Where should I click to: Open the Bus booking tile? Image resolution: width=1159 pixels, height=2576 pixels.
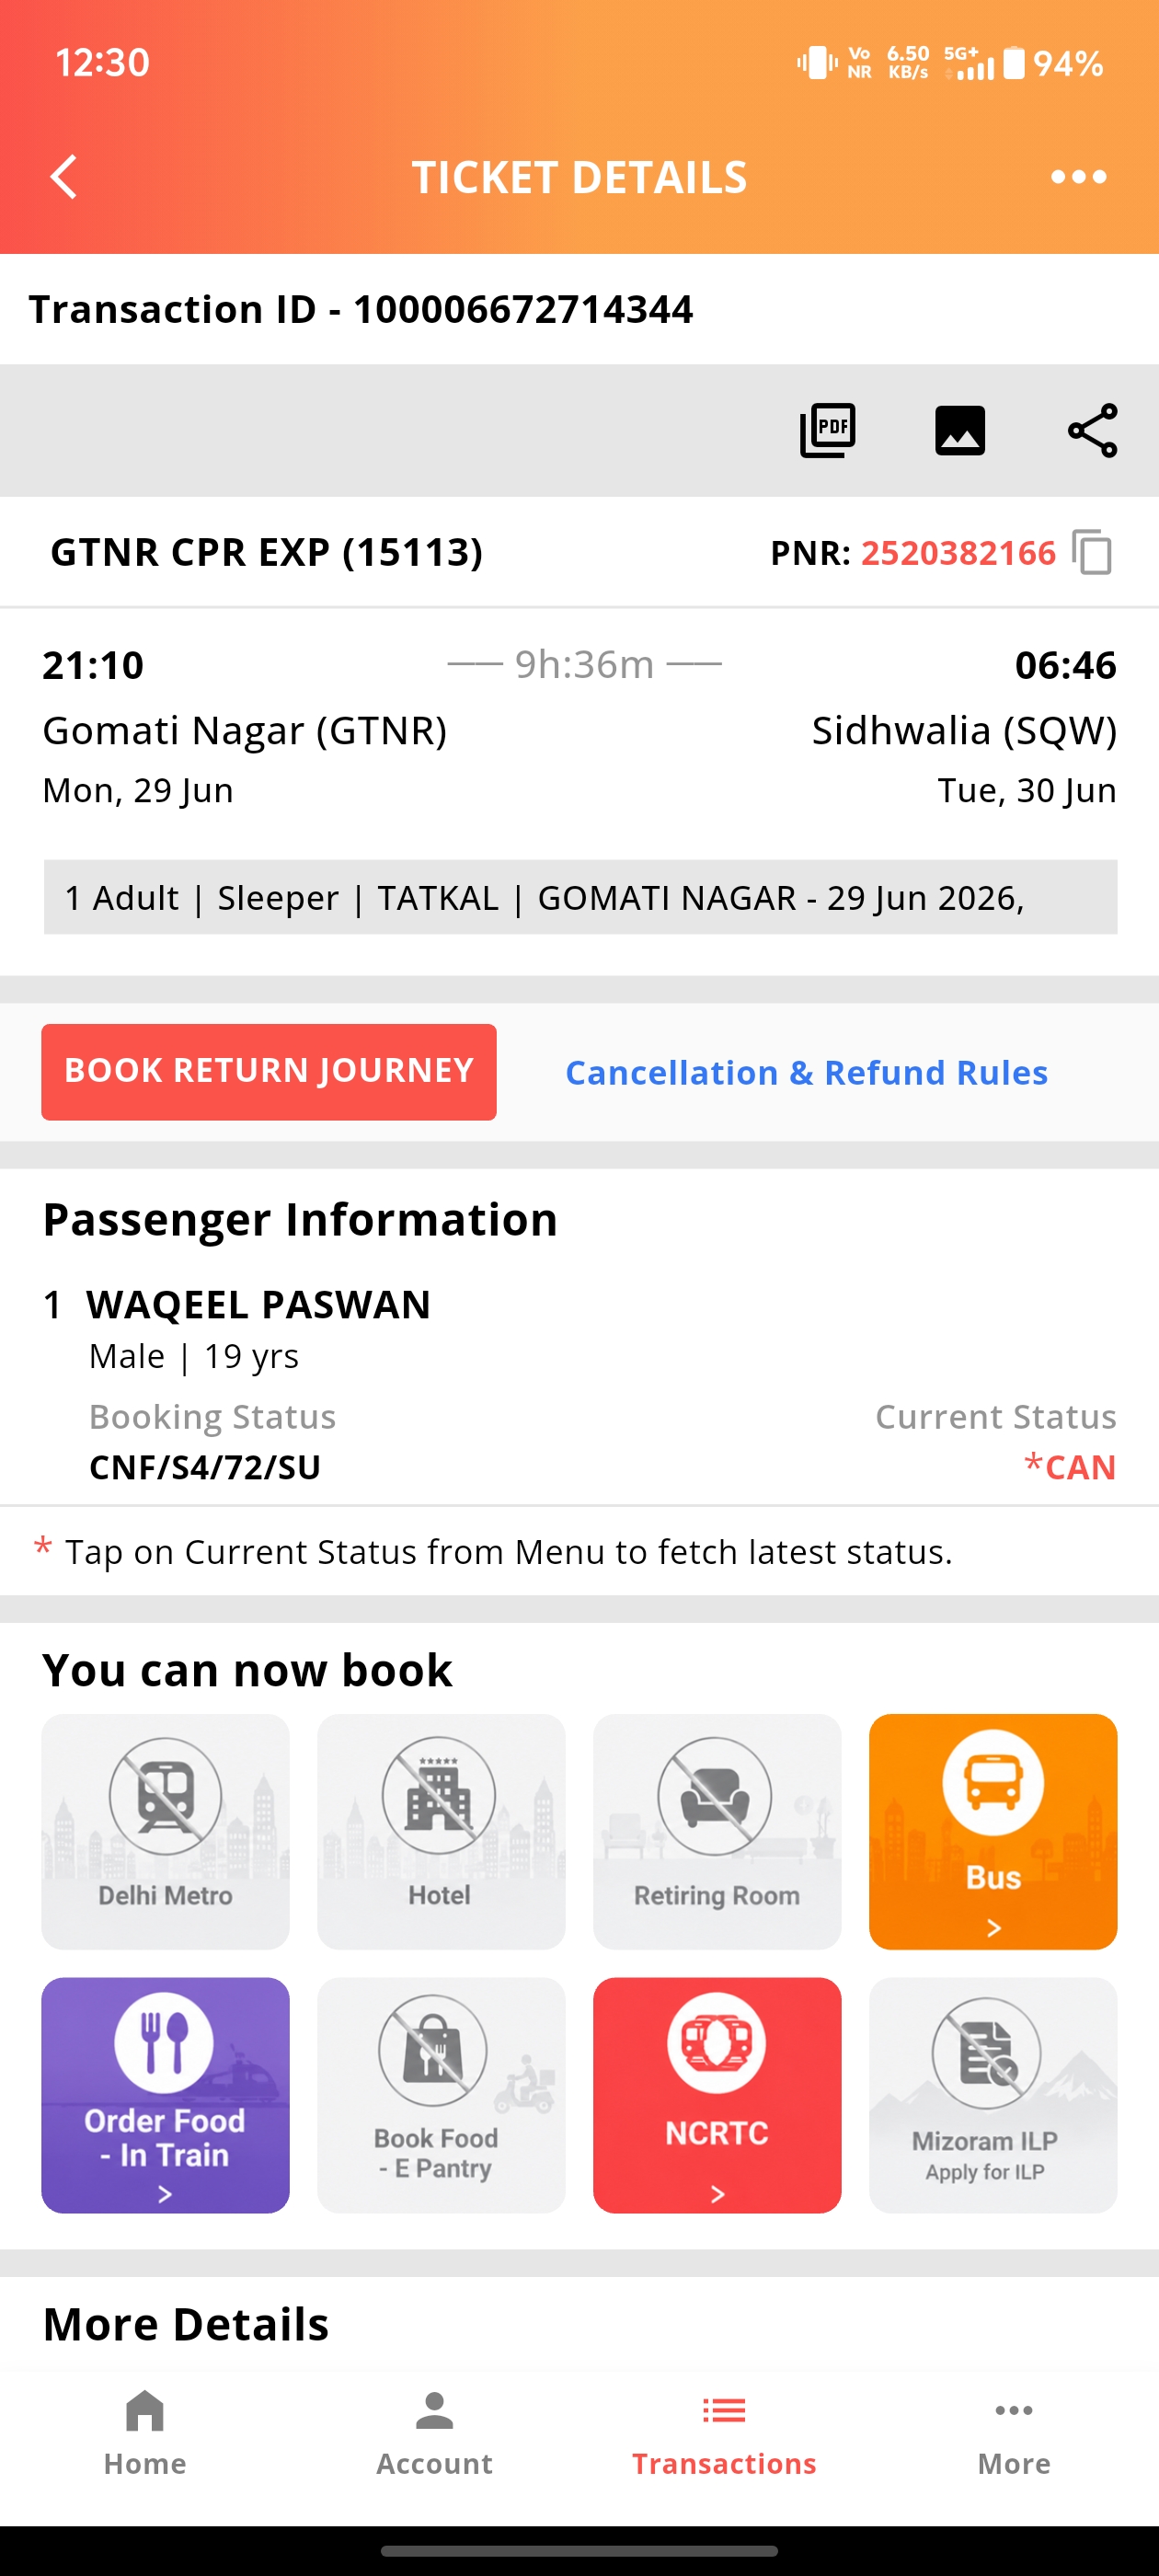[993, 1831]
